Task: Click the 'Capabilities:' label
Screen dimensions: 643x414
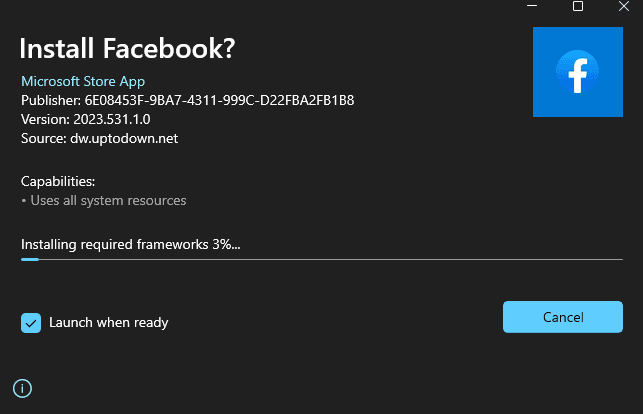Action: point(58,181)
